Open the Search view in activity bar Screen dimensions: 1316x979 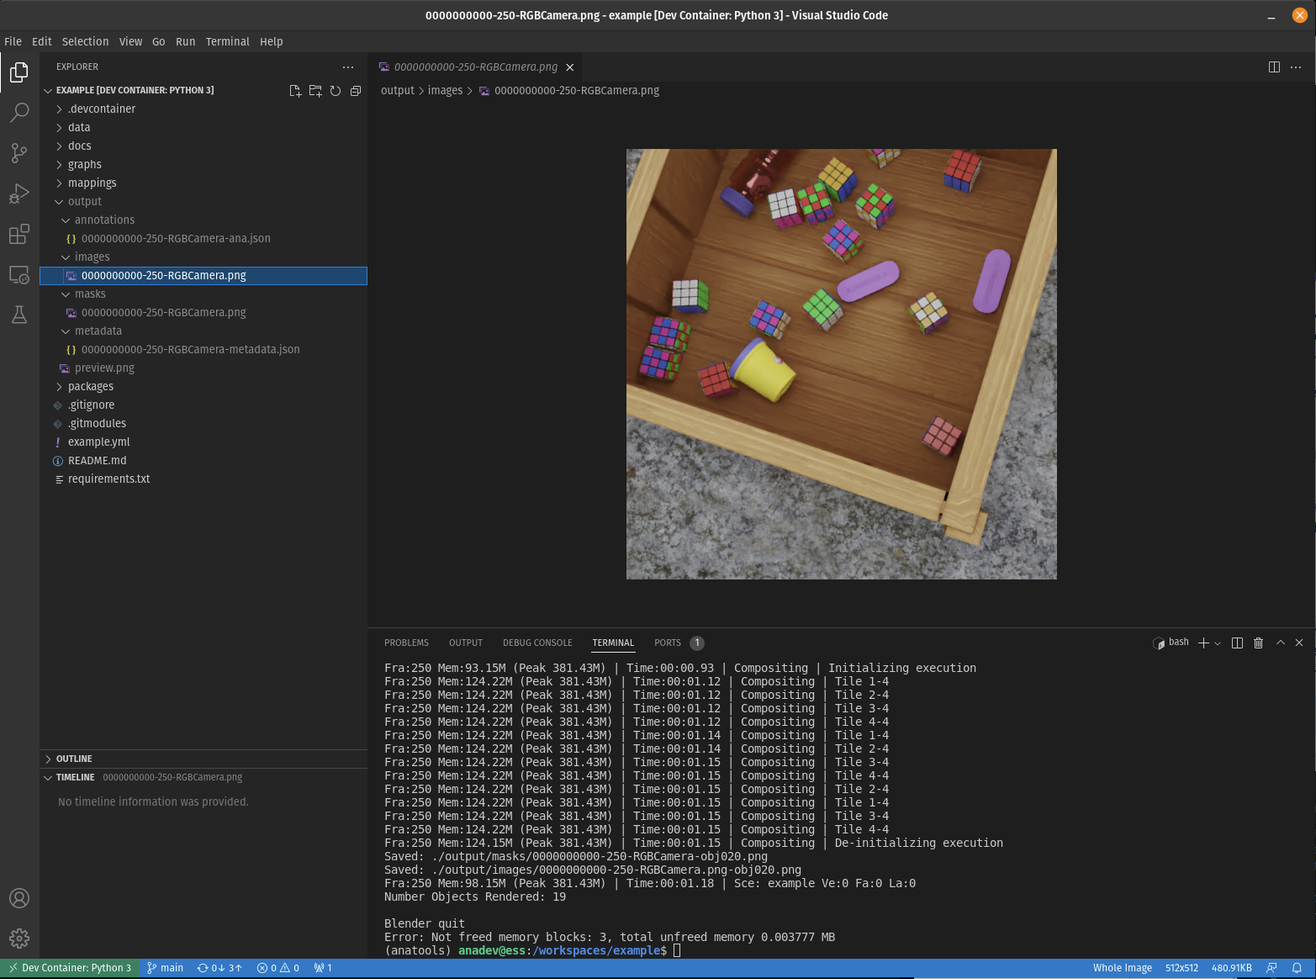click(x=19, y=113)
